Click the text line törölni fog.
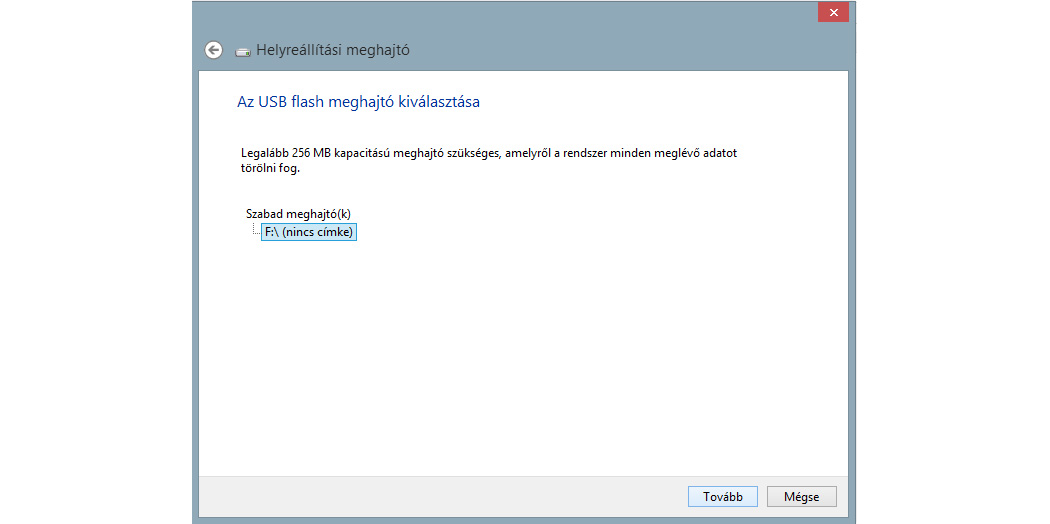The image size is (1050, 524). (270, 168)
